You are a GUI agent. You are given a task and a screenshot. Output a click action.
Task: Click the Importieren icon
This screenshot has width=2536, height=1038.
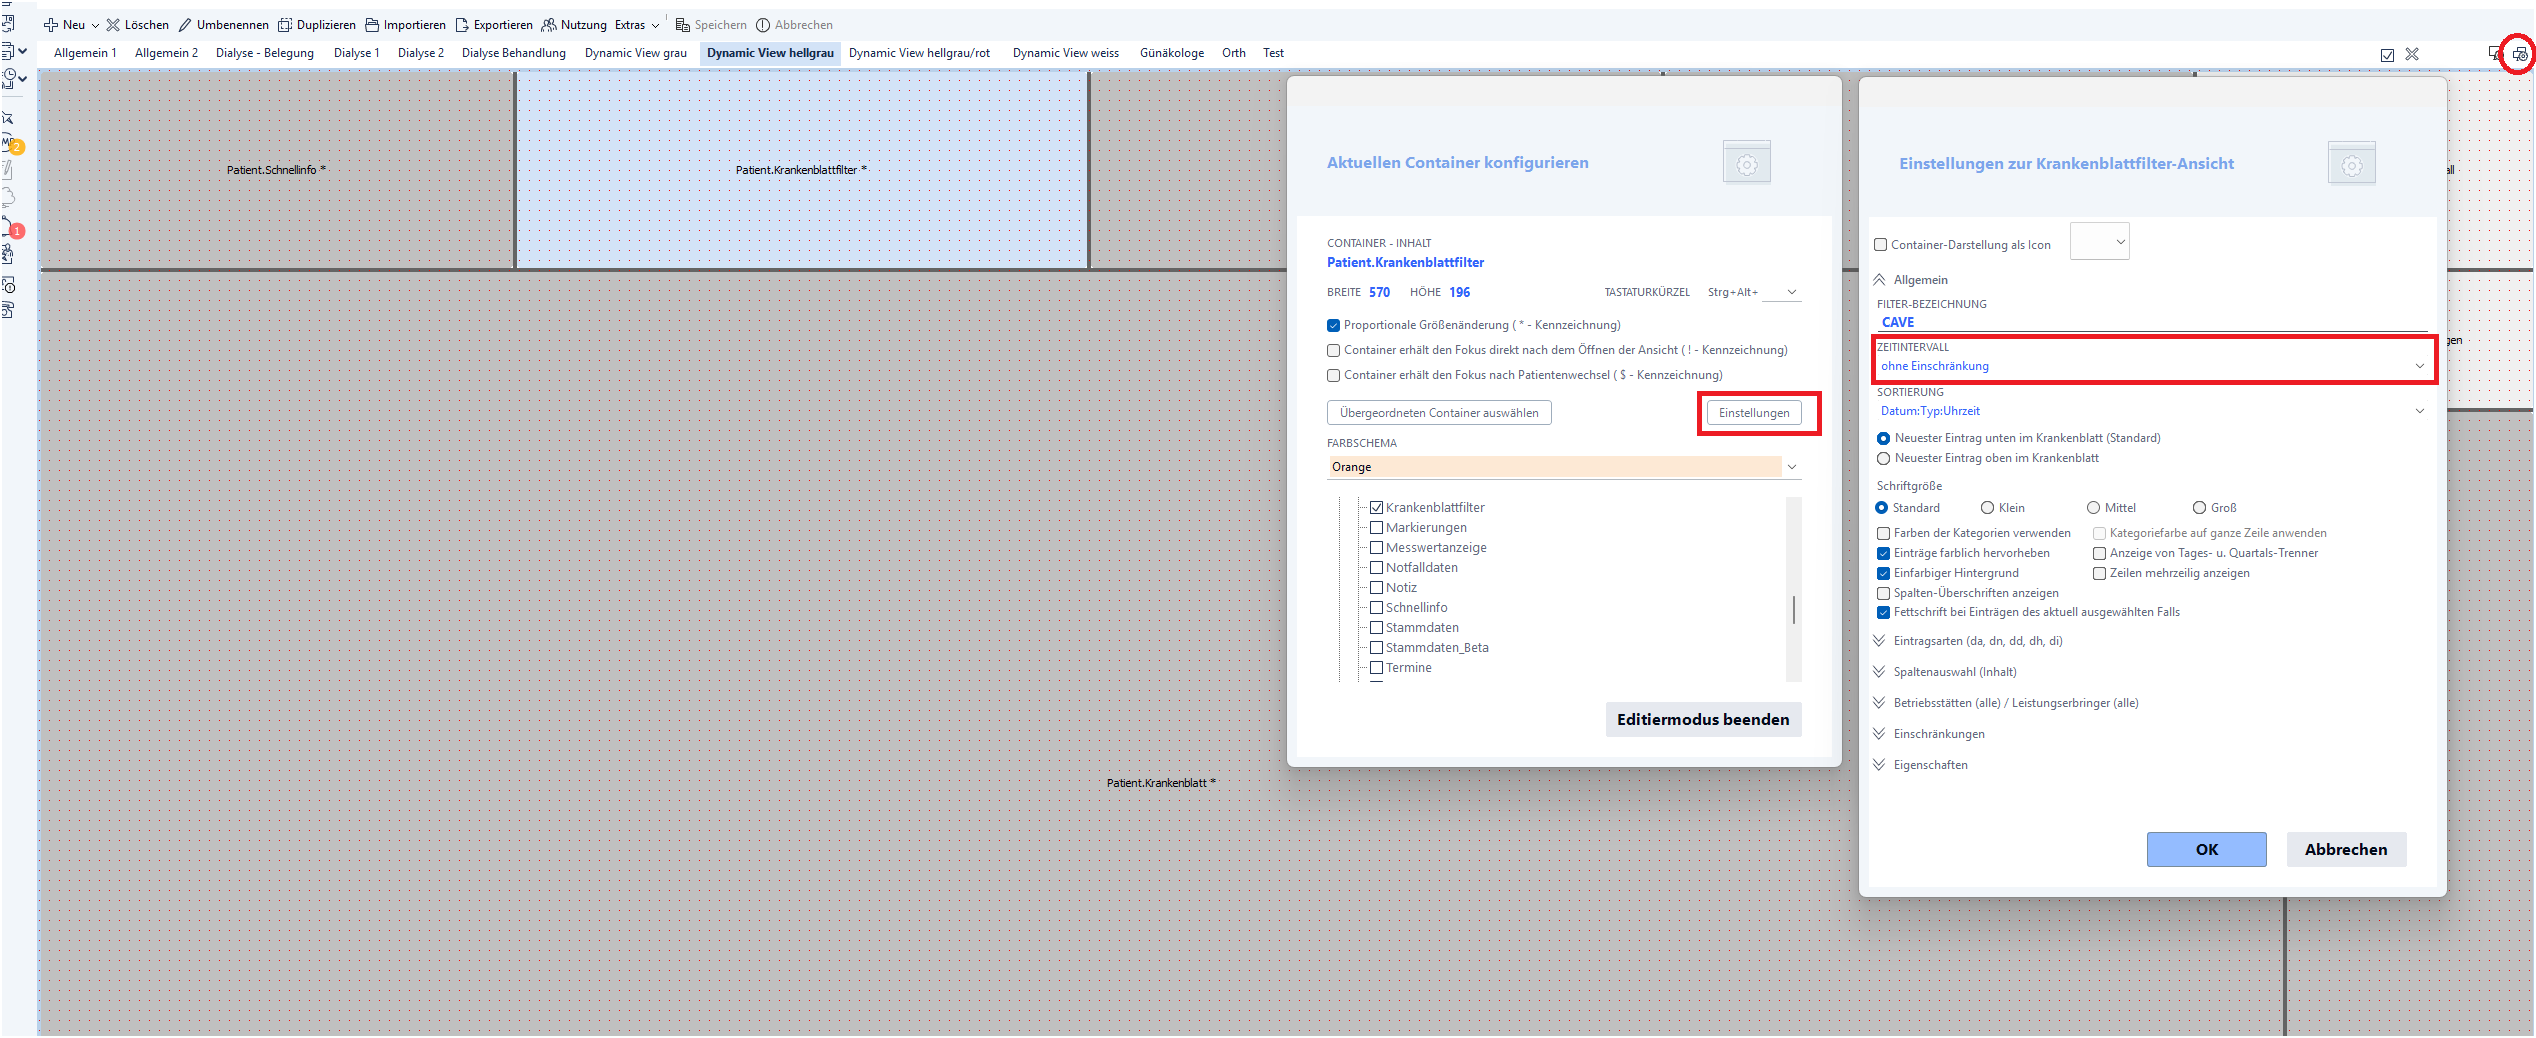[x=372, y=25]
